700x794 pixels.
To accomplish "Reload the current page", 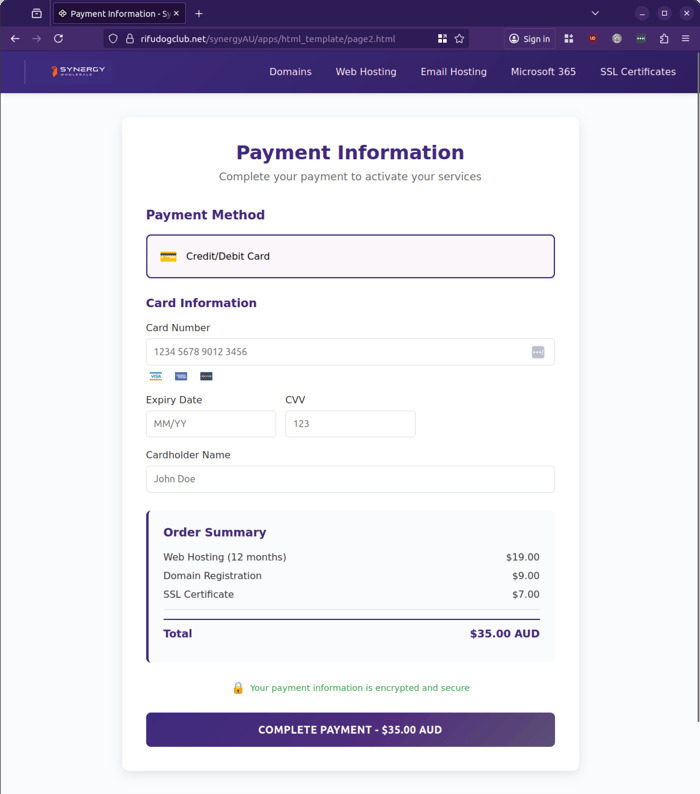I will 59,39.
